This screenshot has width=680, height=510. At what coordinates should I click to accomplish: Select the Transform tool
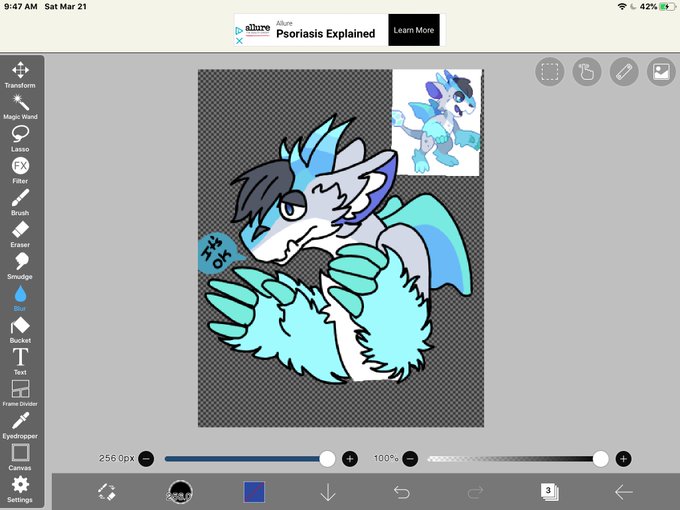(x=20, y=75)
